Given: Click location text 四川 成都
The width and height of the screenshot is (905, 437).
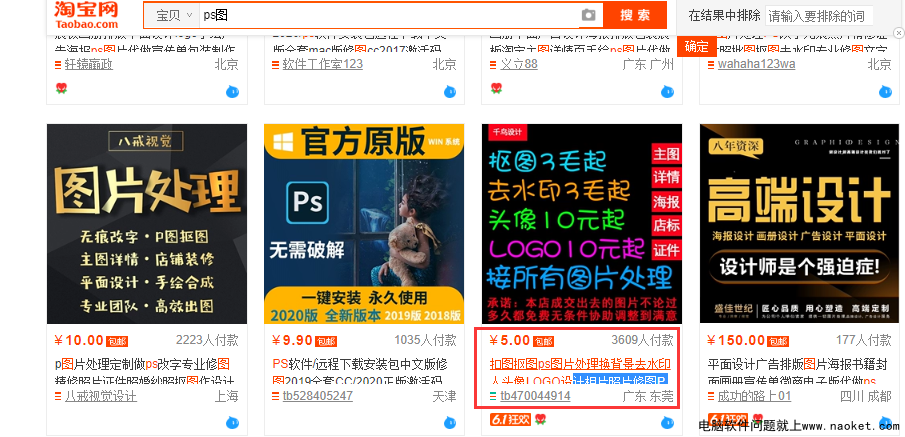Looking at the screenshot, I should coord(866,396).
